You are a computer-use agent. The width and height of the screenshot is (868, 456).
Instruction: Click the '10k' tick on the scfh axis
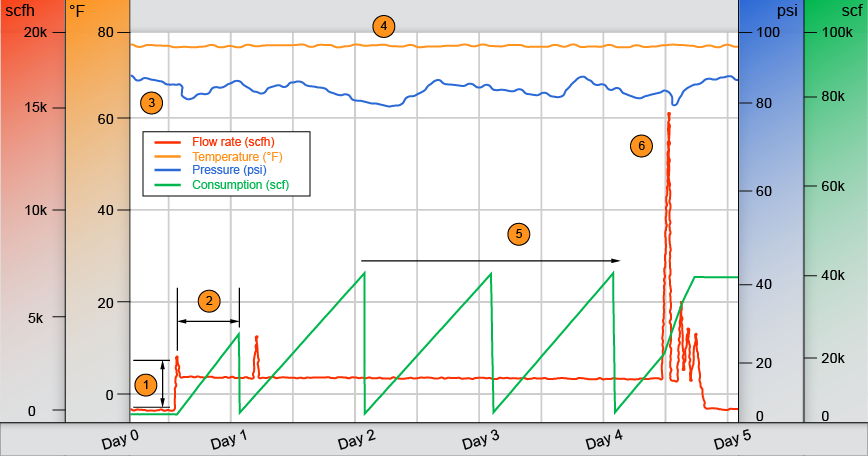(x=35, y=210)
